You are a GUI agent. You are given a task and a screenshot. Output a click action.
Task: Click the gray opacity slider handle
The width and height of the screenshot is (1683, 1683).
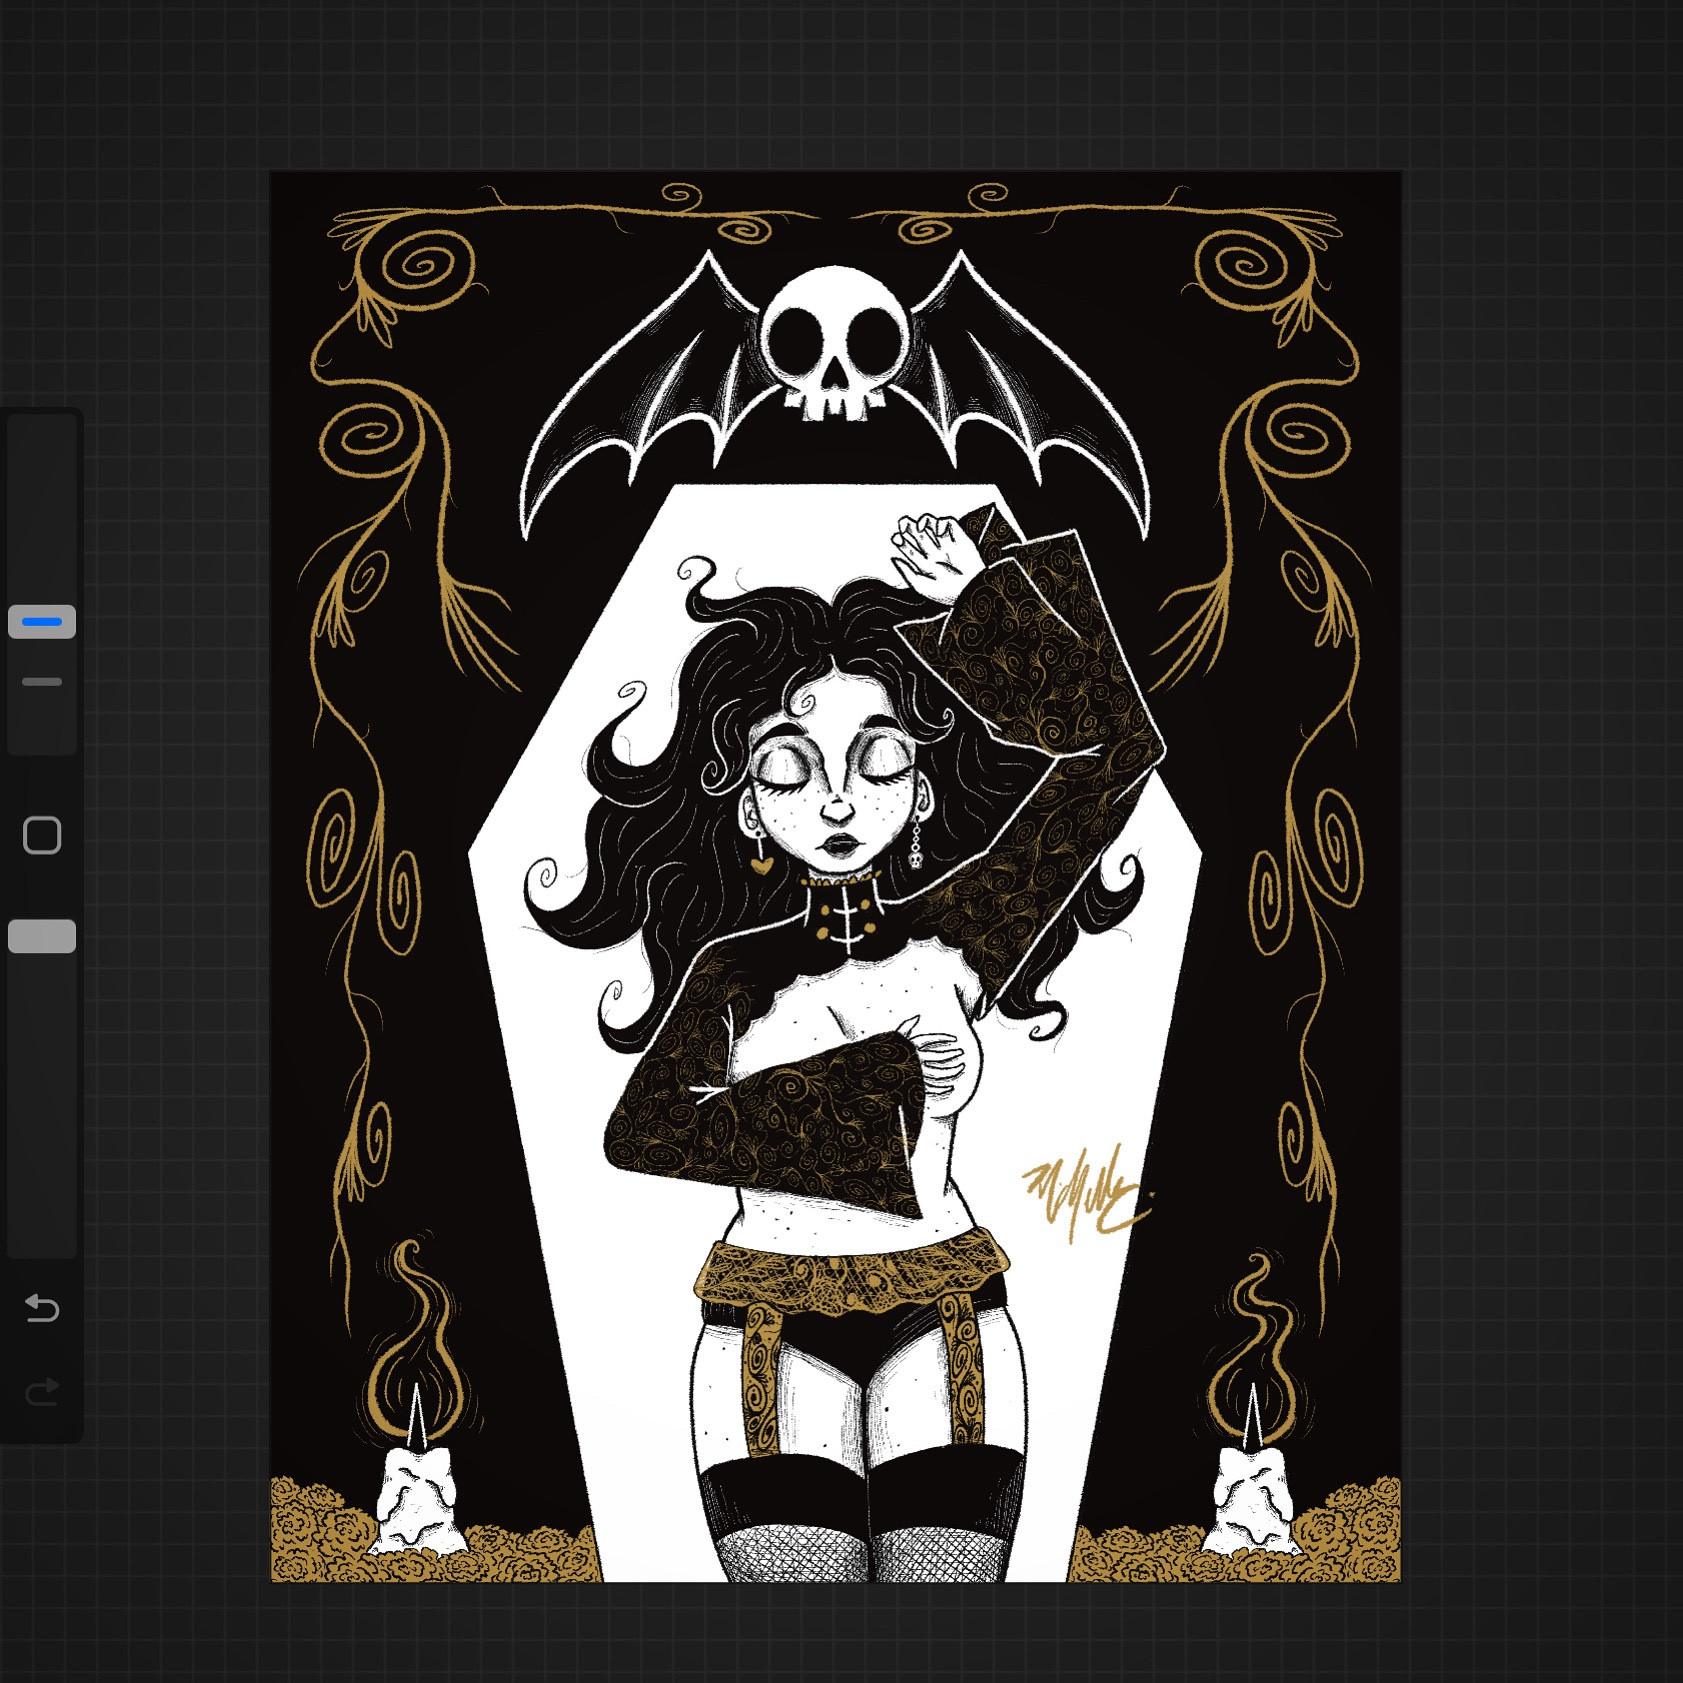click(42, 936)
